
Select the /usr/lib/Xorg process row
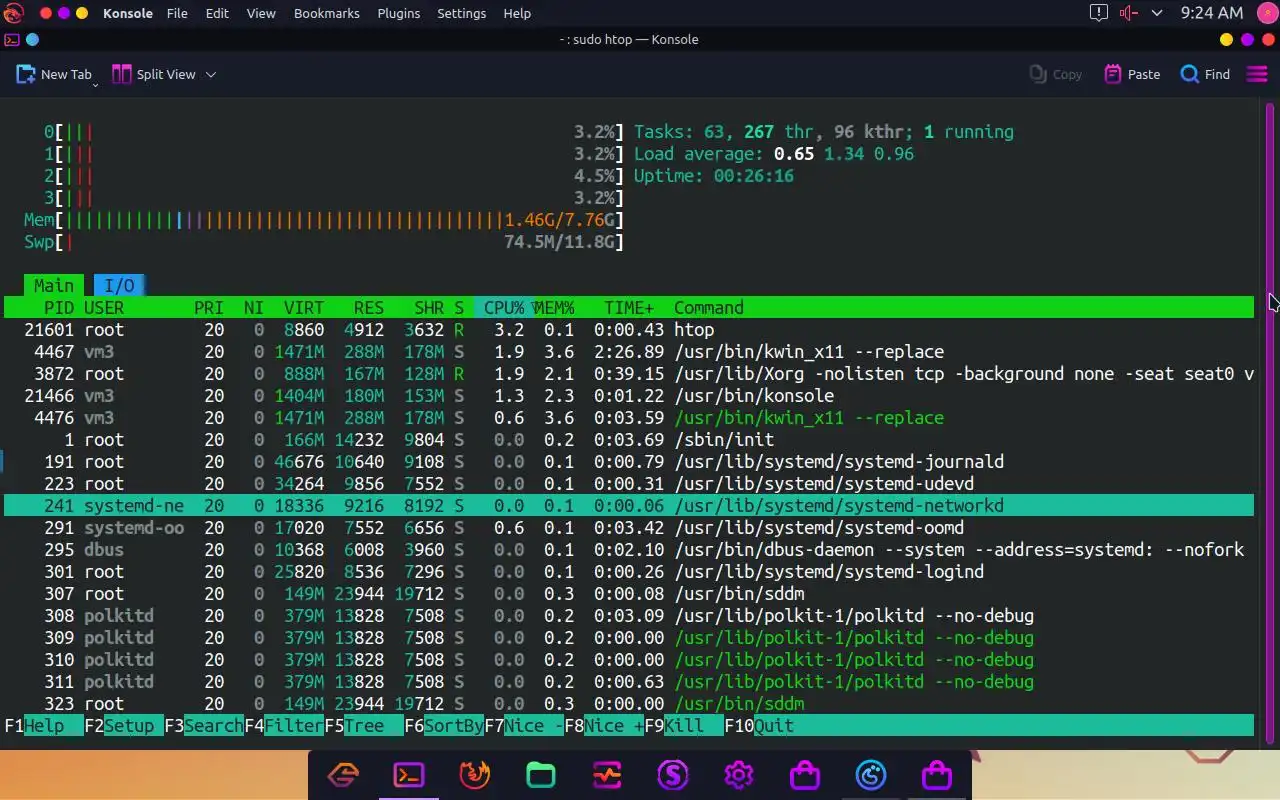(629, 374)
